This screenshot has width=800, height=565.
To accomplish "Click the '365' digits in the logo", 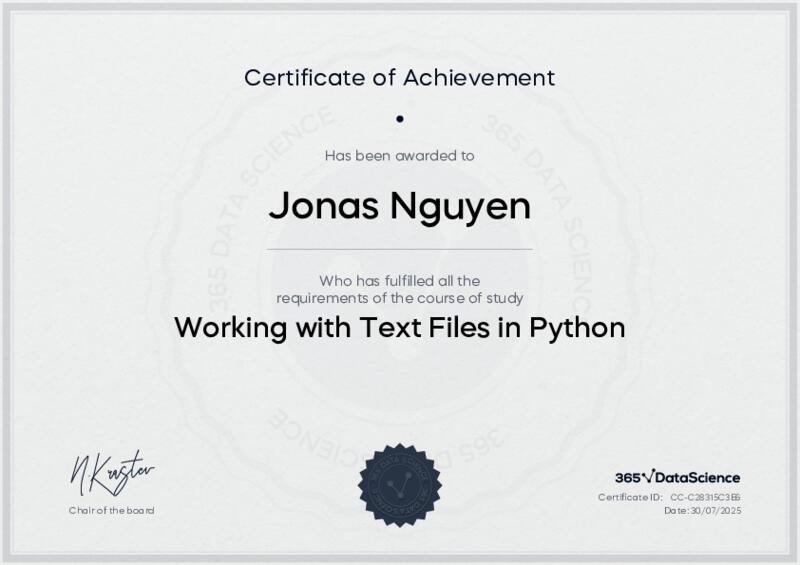I will click(626, 478).
